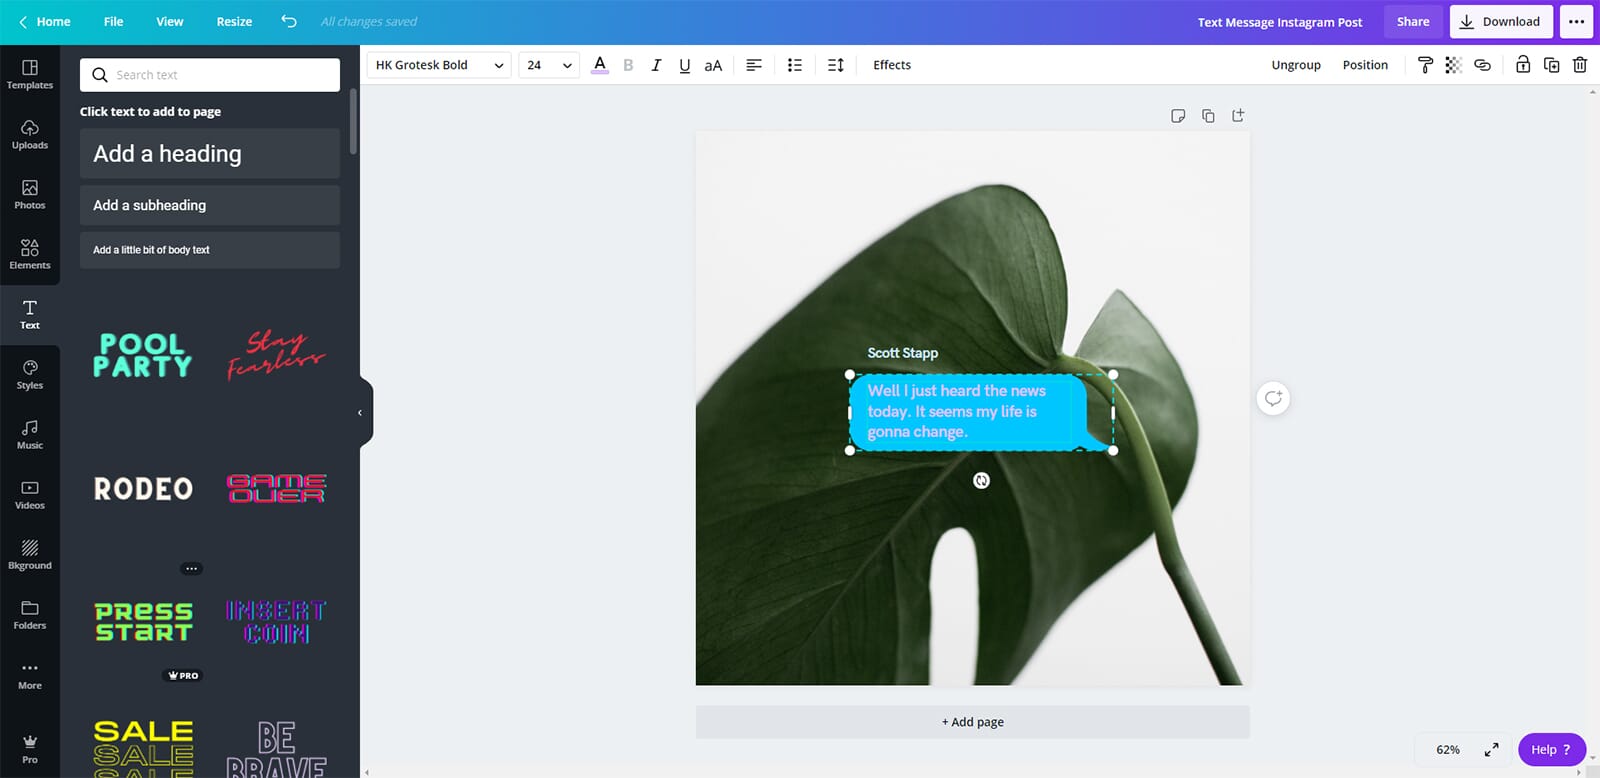1600x778 pixels.
Task: Click the comment refresh bubble beside canvas
Action: click(1273, 398)
